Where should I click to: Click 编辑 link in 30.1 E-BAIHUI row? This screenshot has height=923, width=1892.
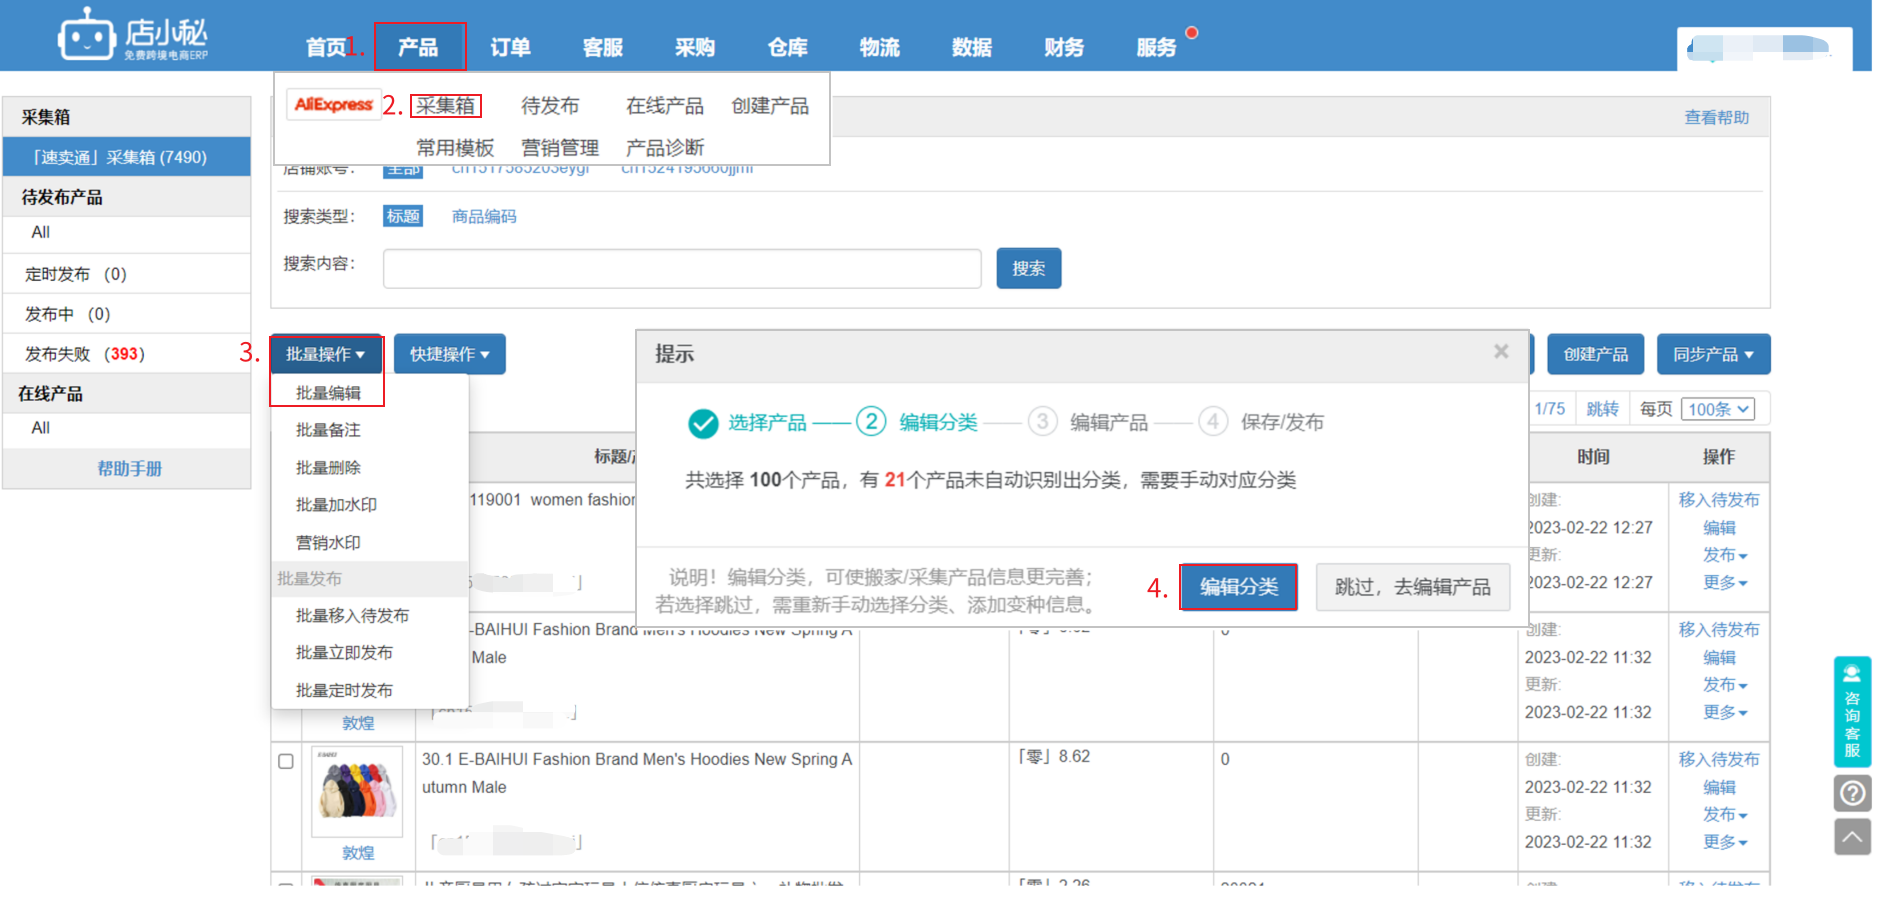[1719, 787]
